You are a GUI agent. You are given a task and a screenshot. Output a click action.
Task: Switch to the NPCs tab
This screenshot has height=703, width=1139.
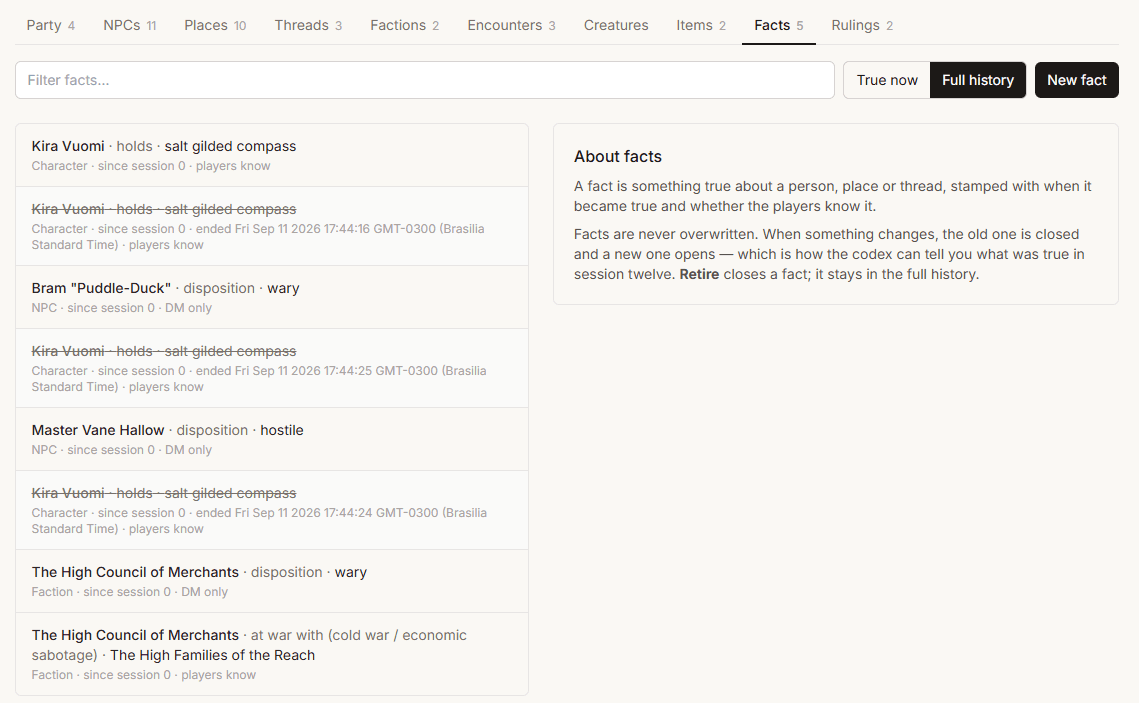[129, 25]
